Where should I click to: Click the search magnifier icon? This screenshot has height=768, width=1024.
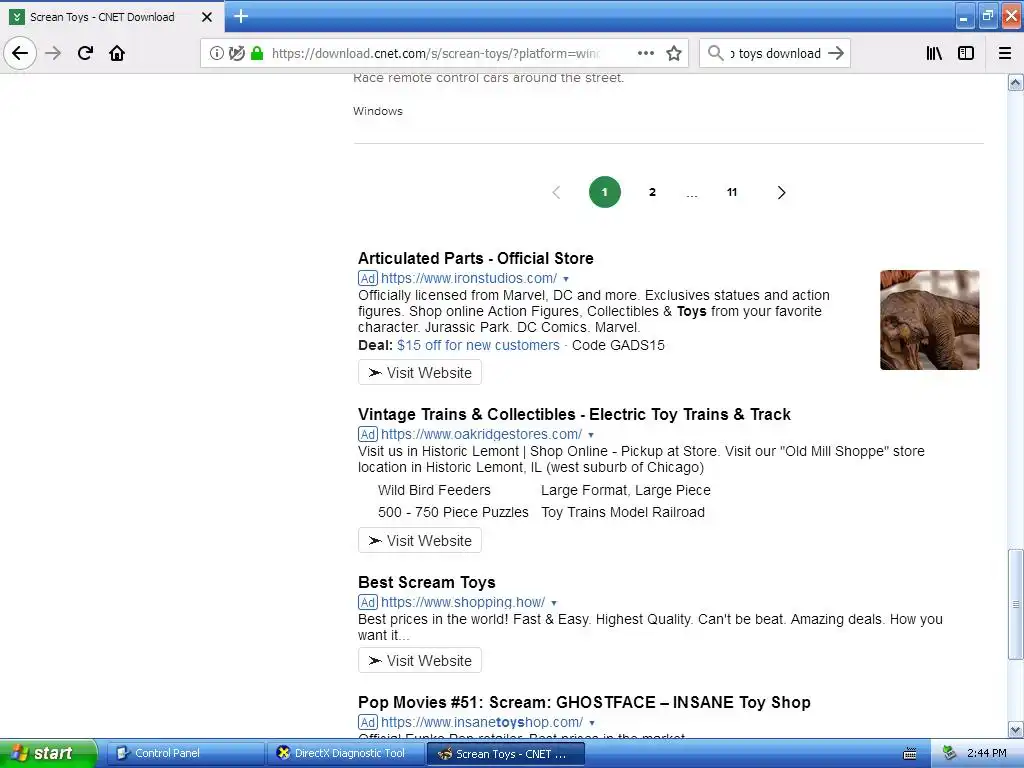[716, 54]
